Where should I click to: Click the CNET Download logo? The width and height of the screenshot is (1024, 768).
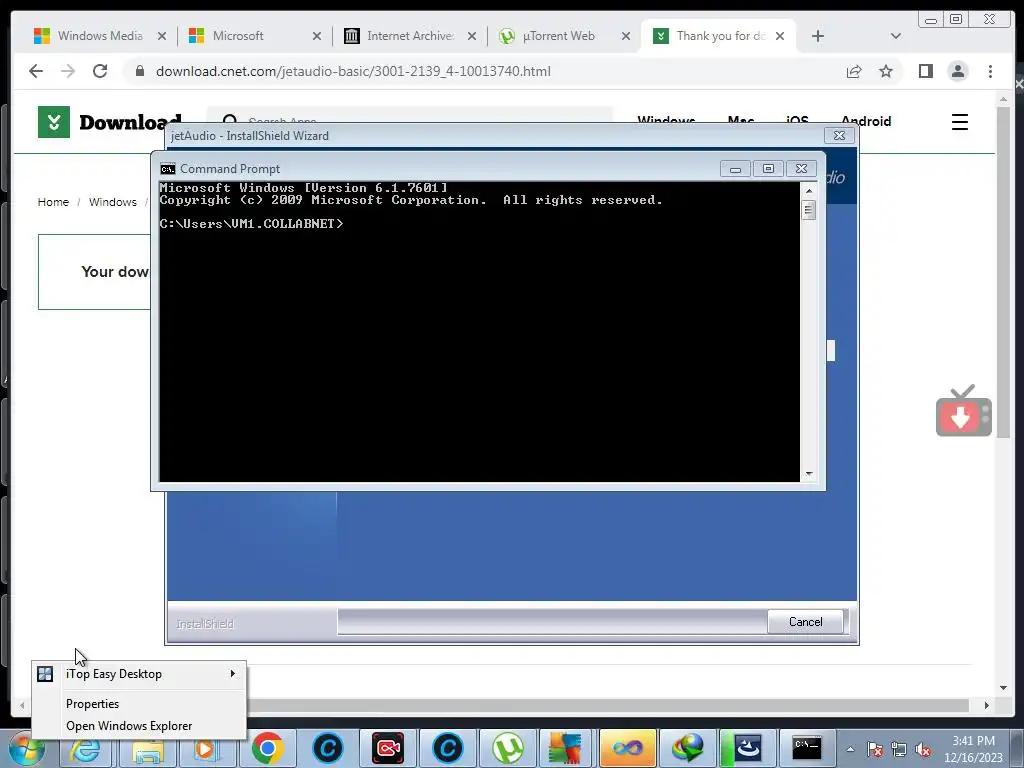[x=110, y=122]
